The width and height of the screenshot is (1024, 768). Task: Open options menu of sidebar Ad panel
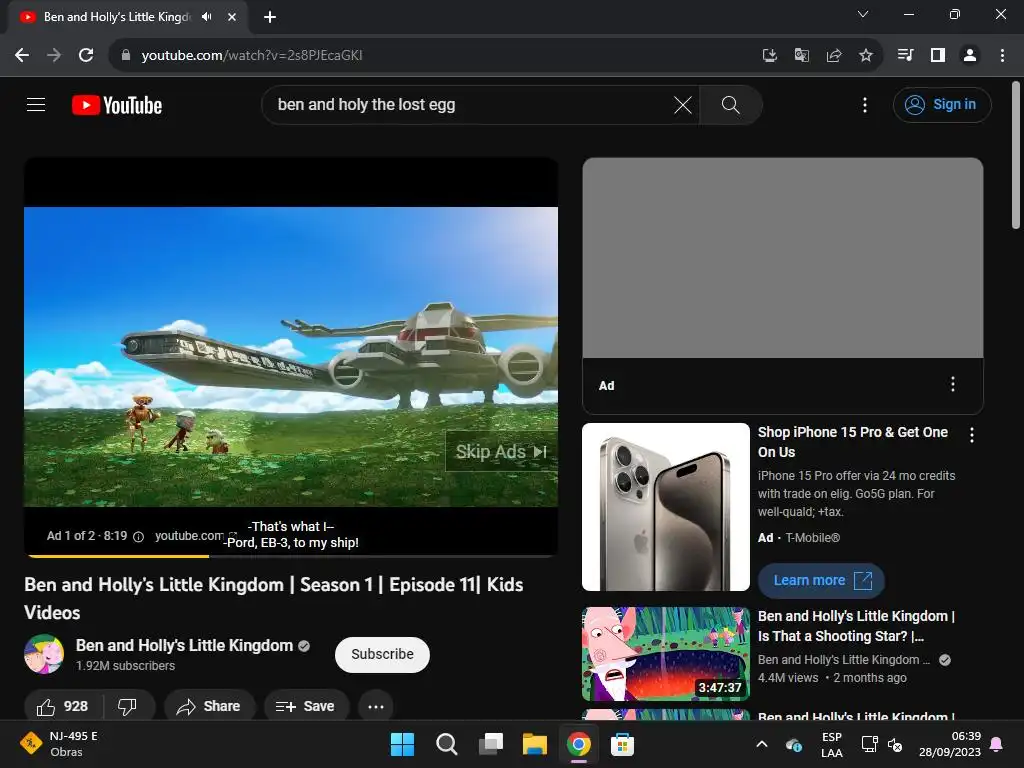[x=953, y=384]
